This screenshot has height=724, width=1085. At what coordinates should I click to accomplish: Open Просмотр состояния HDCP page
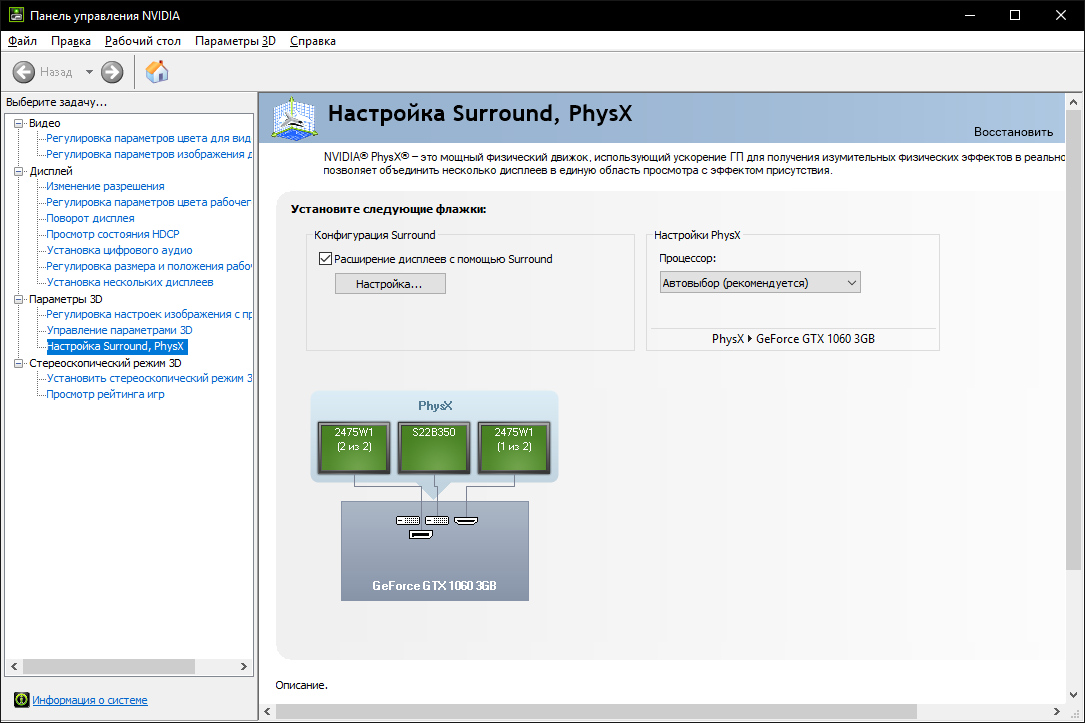tap(113, 234)
